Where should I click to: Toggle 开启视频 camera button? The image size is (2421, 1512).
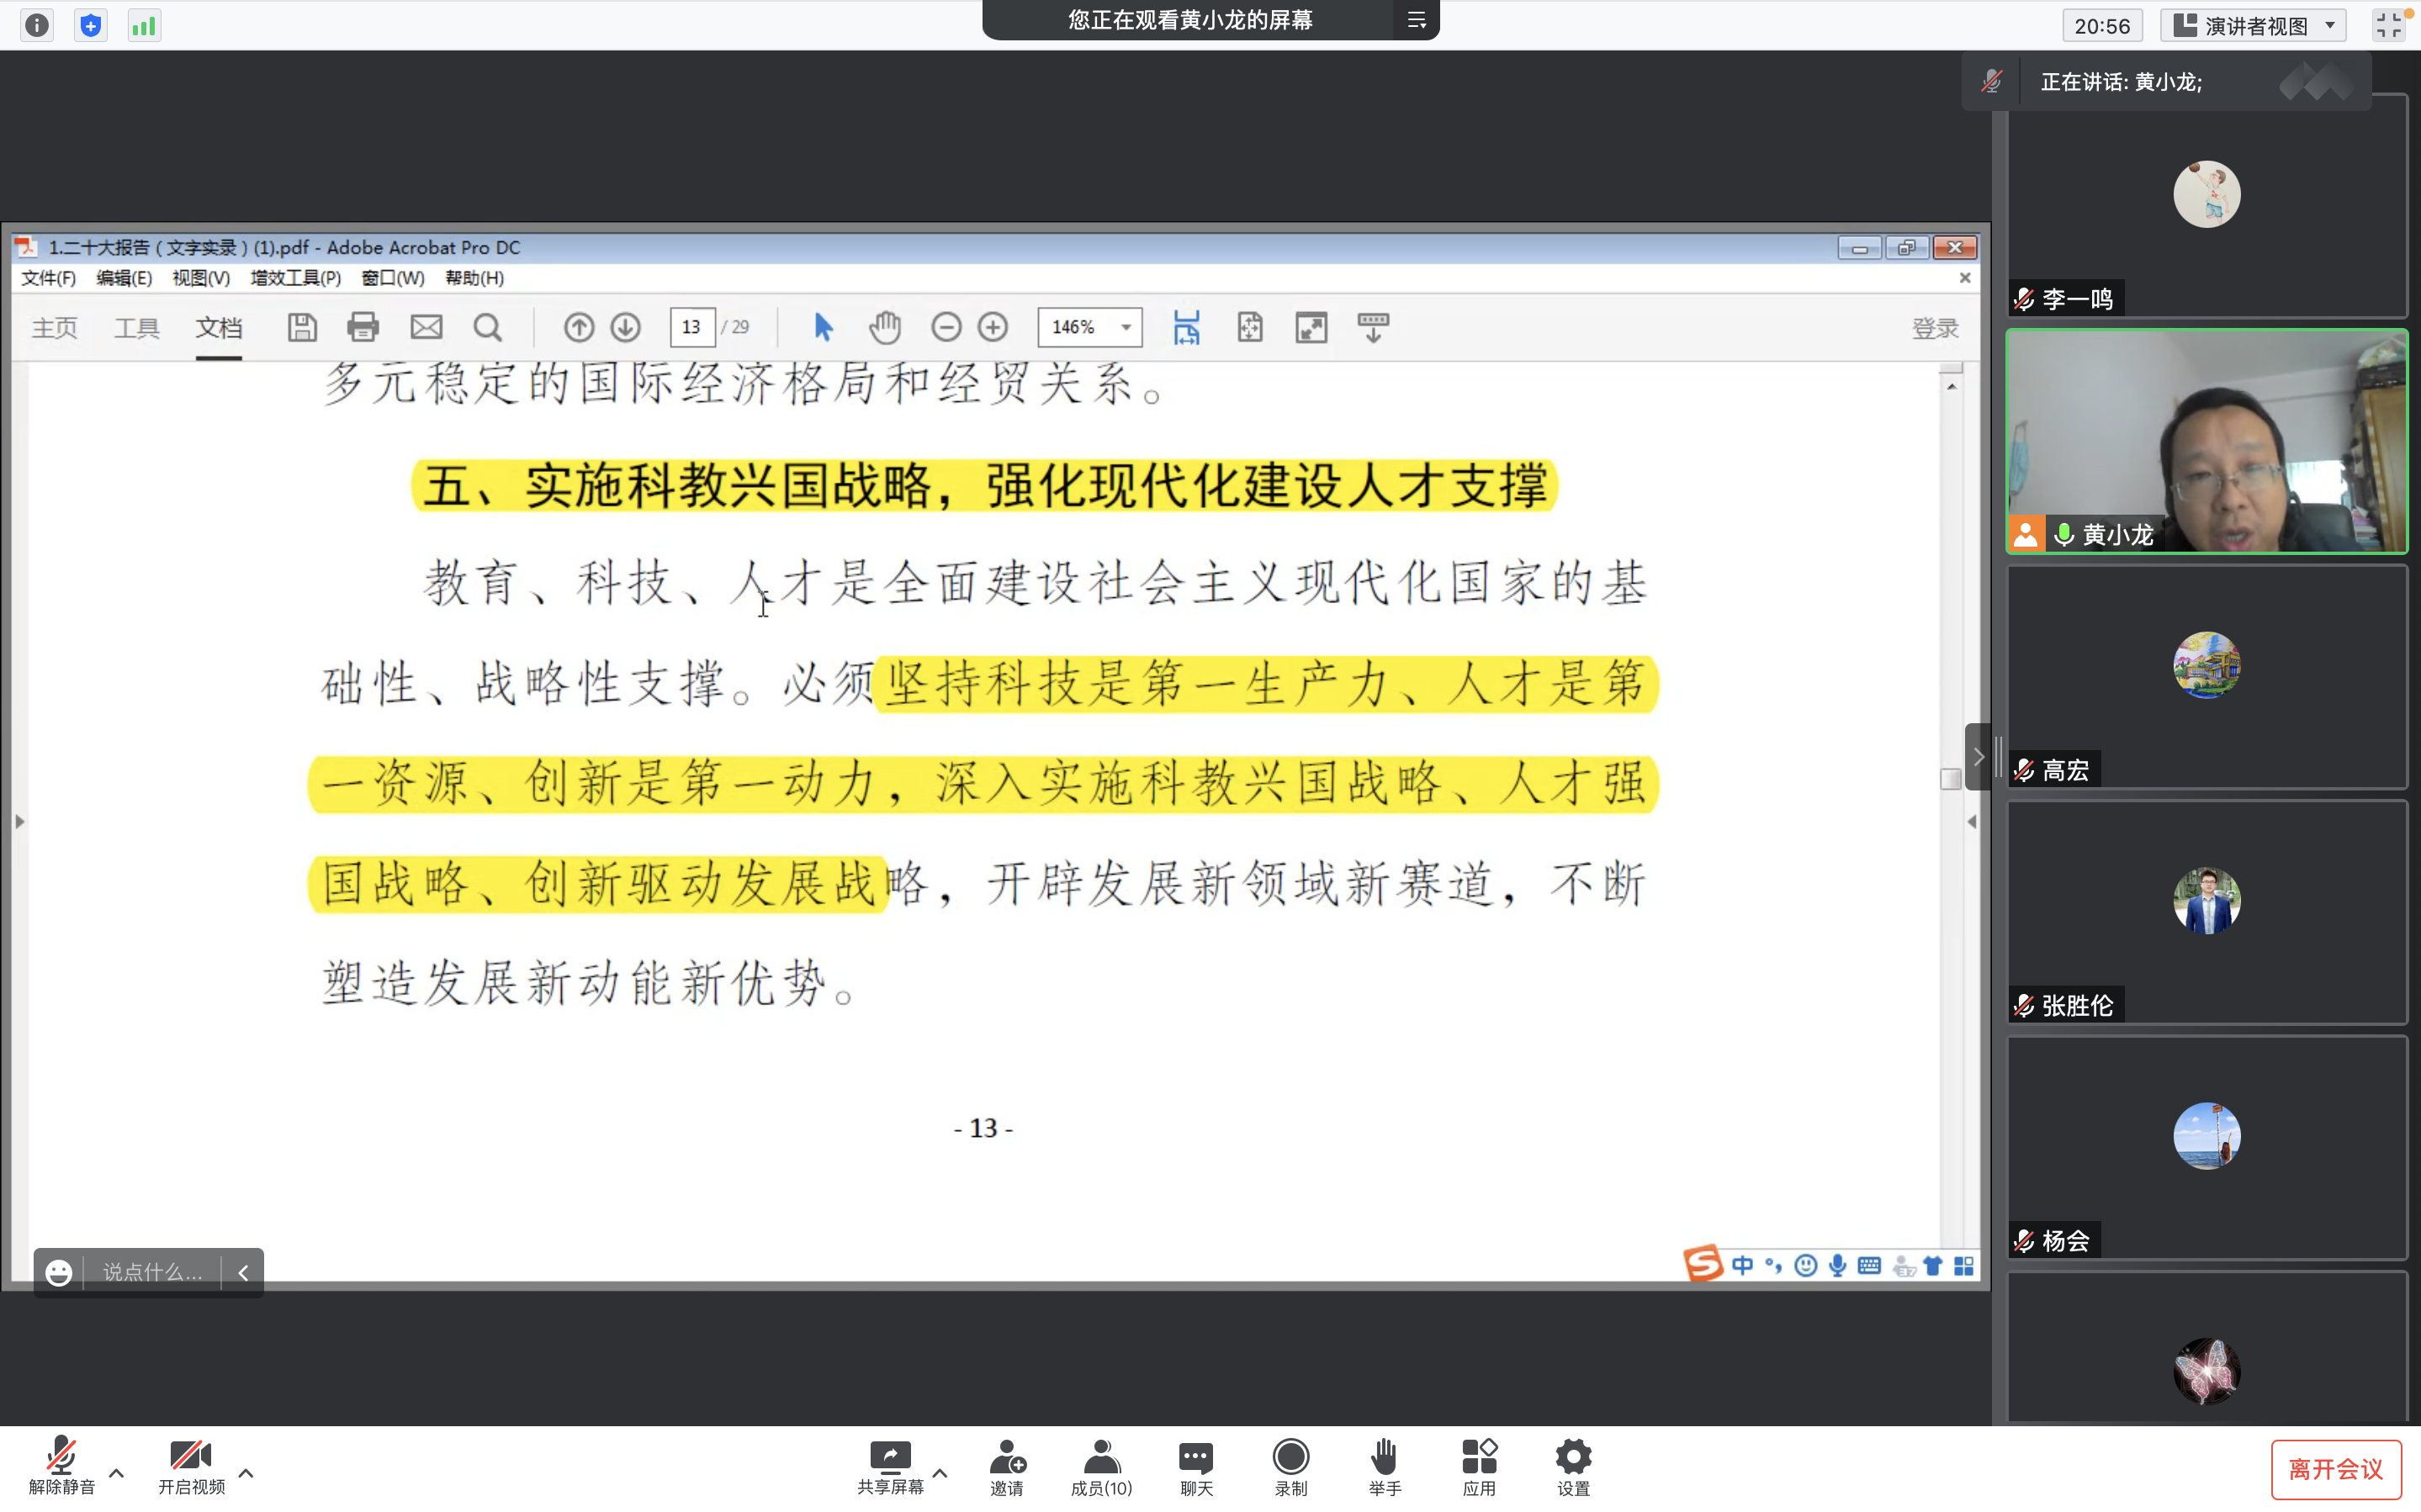click(x=191, y=1466)
